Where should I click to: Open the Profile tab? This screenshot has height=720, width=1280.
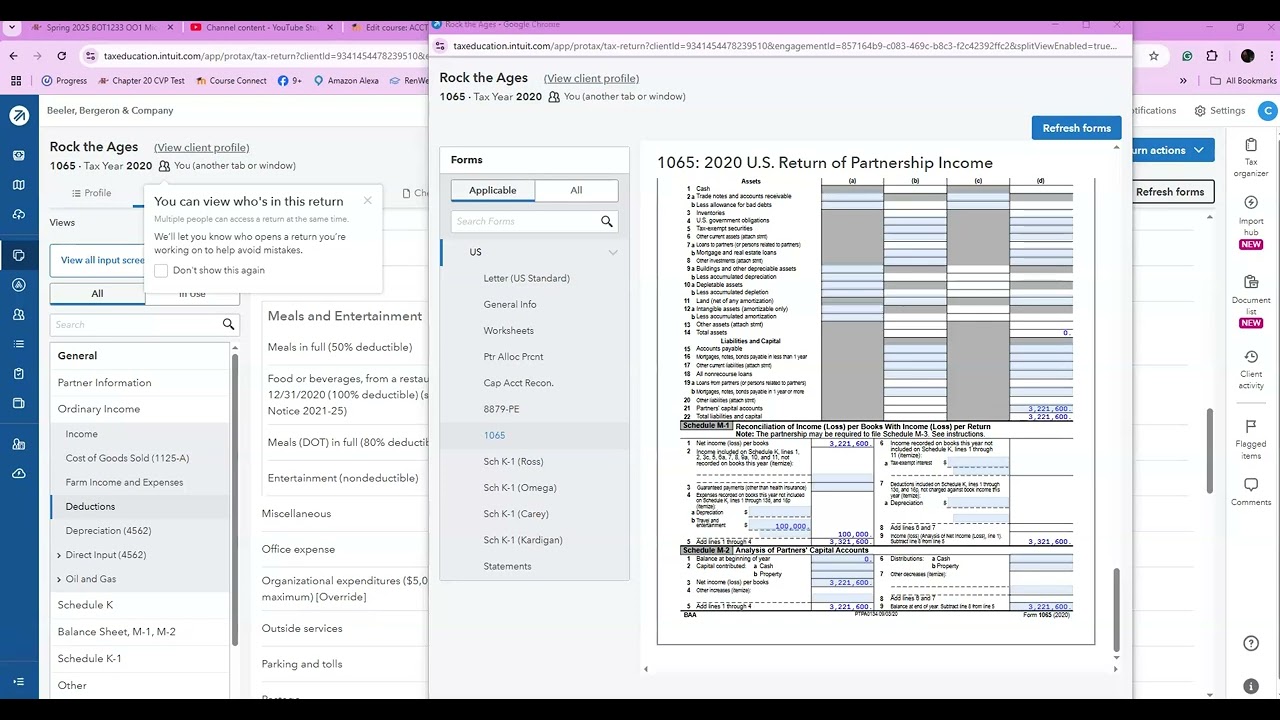(x=92, y=193)
